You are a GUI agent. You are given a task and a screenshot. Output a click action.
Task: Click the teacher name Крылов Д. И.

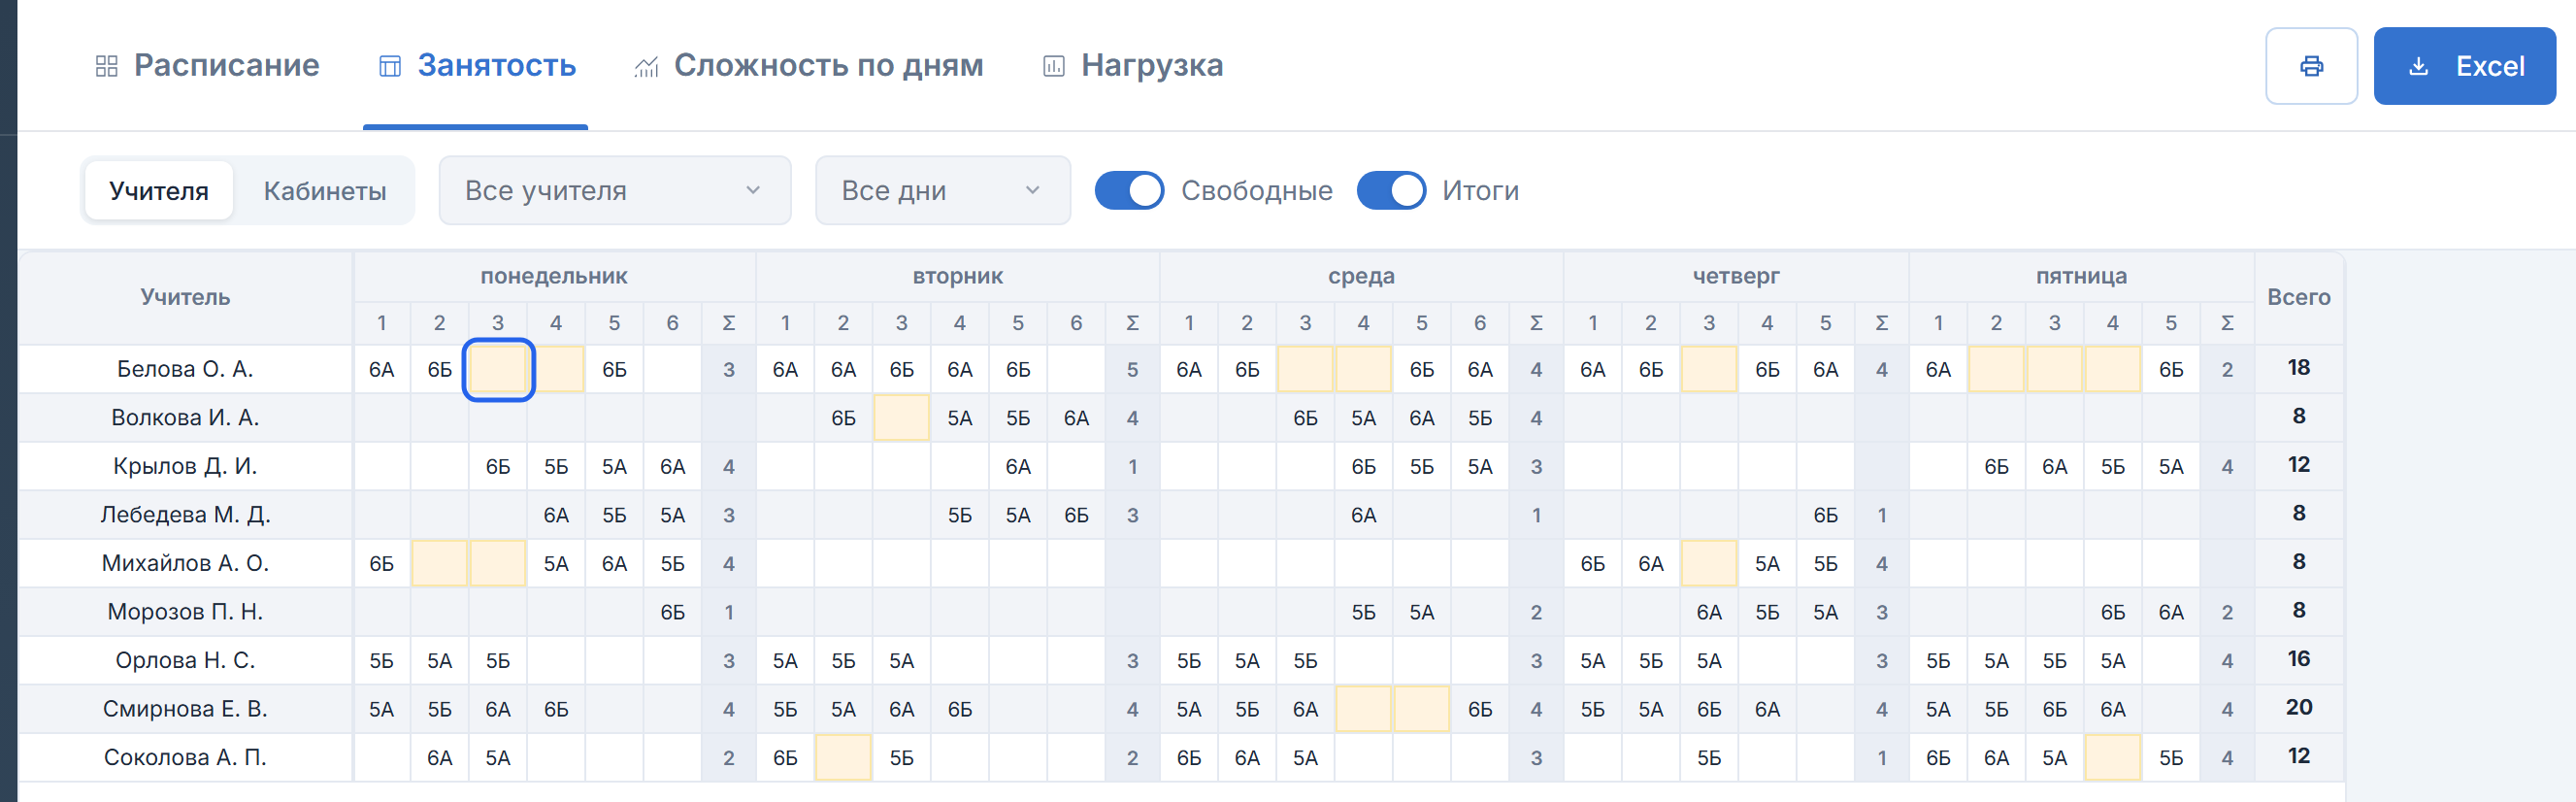pos(185,466)
